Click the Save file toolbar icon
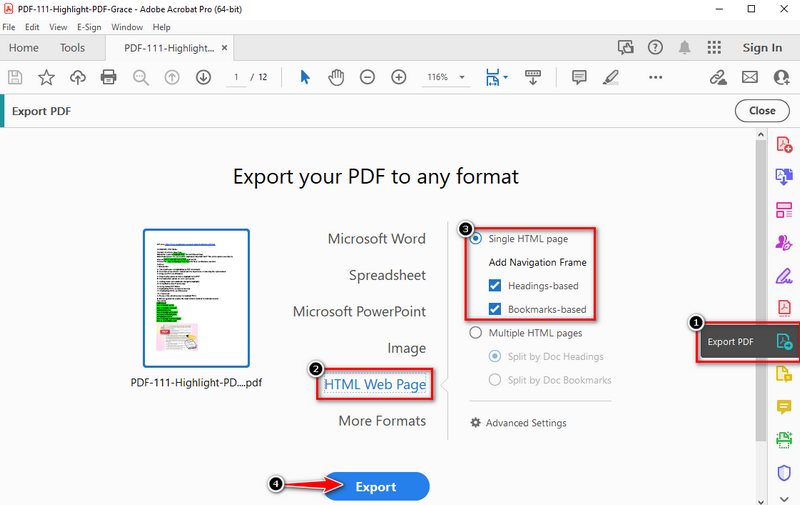This screenshot has height=505, width=800. point(15,77)
